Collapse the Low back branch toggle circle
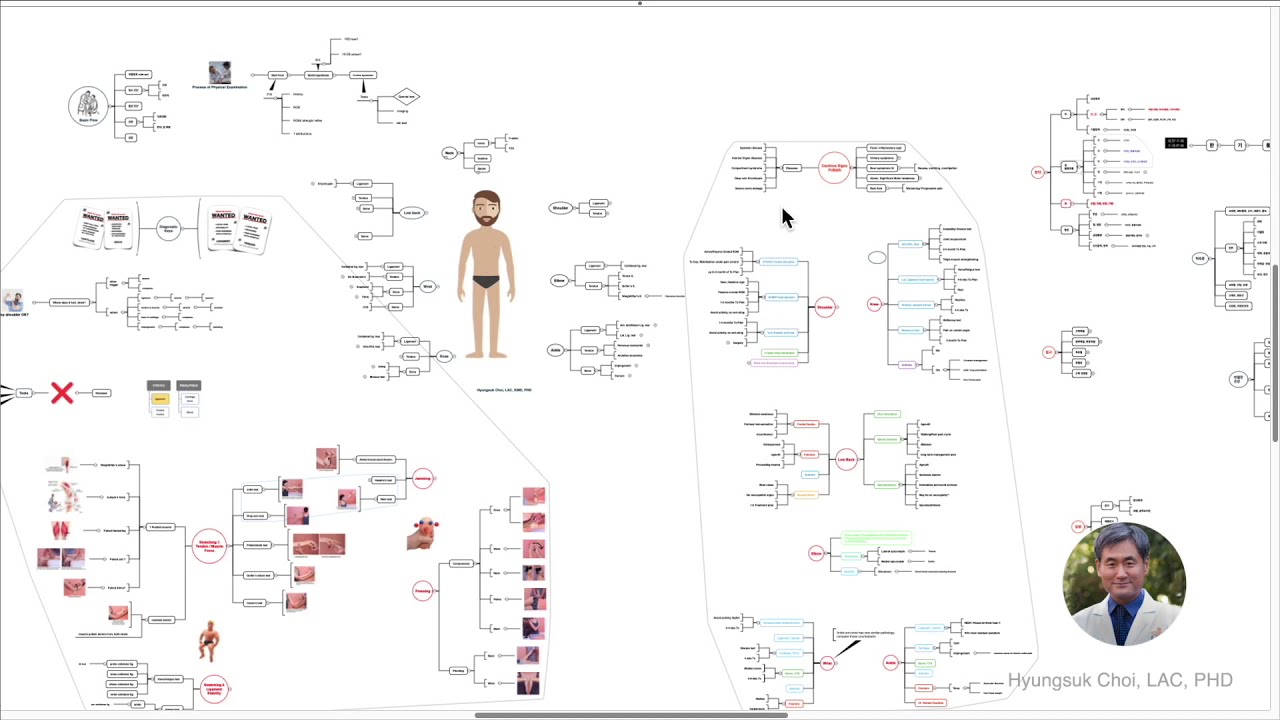 tap(426, 213)
